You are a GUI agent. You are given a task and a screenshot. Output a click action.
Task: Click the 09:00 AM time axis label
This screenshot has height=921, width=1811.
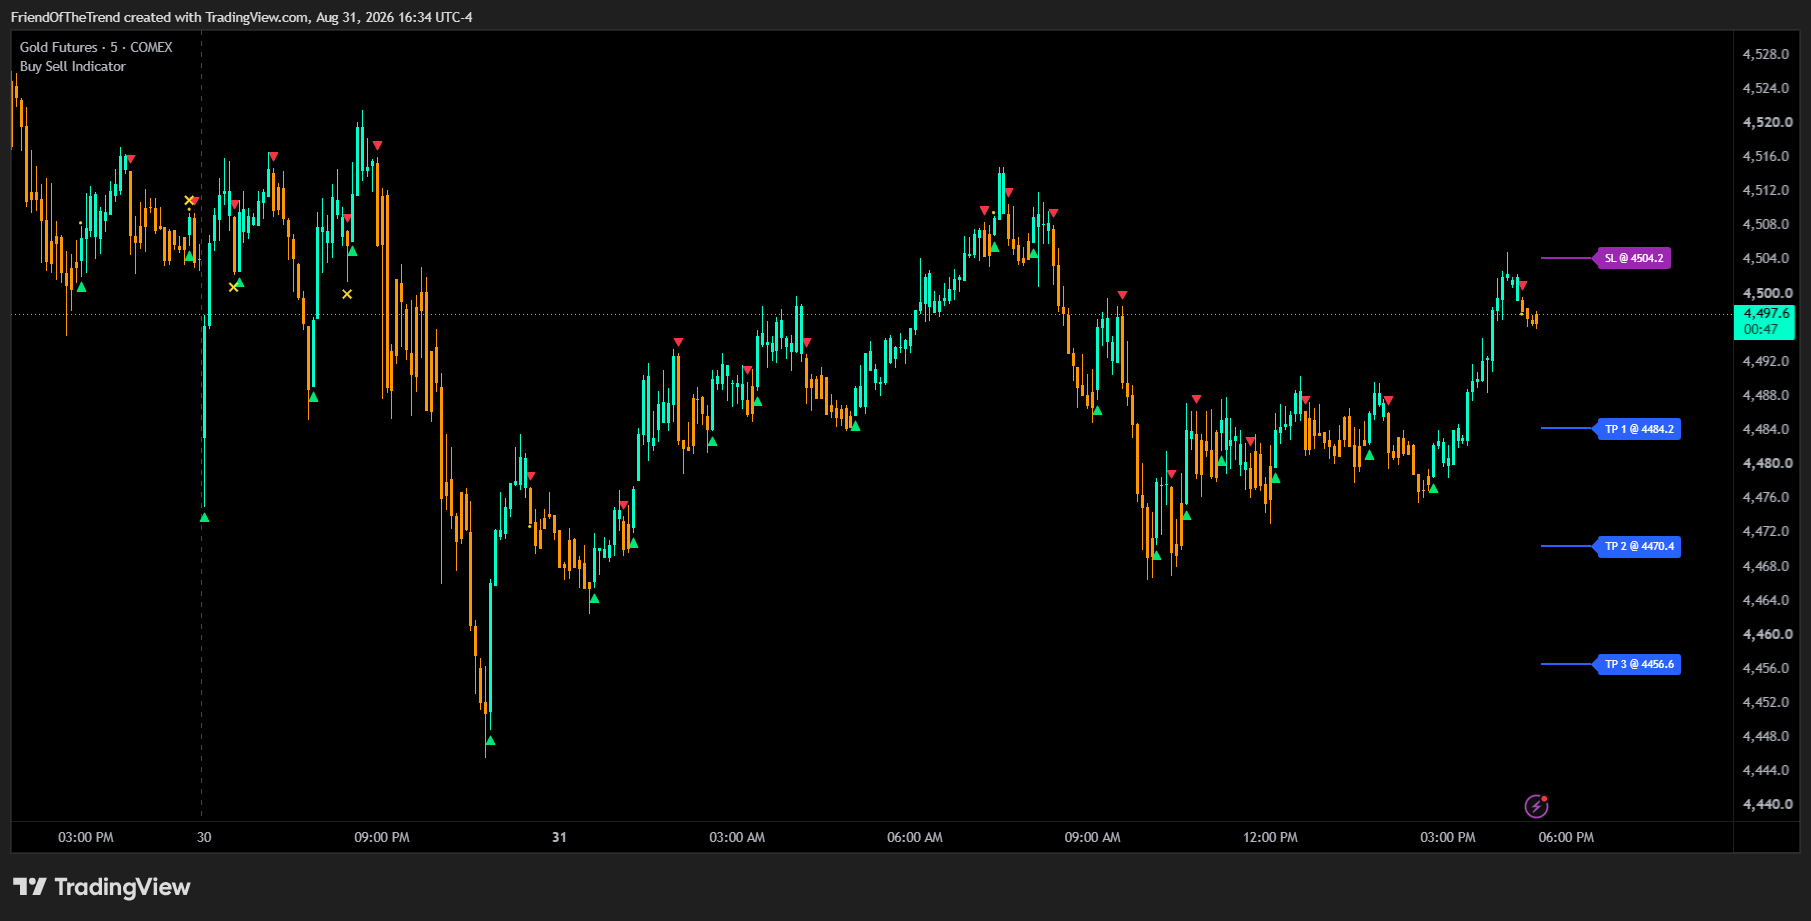(1092, 837)
